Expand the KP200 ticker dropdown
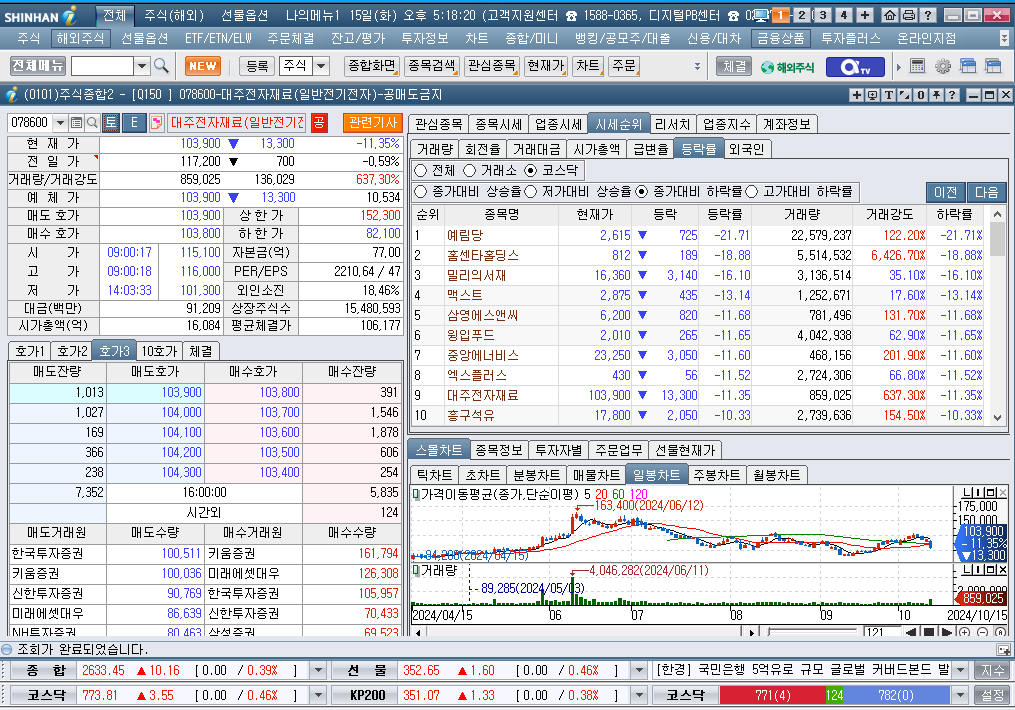 638,695
